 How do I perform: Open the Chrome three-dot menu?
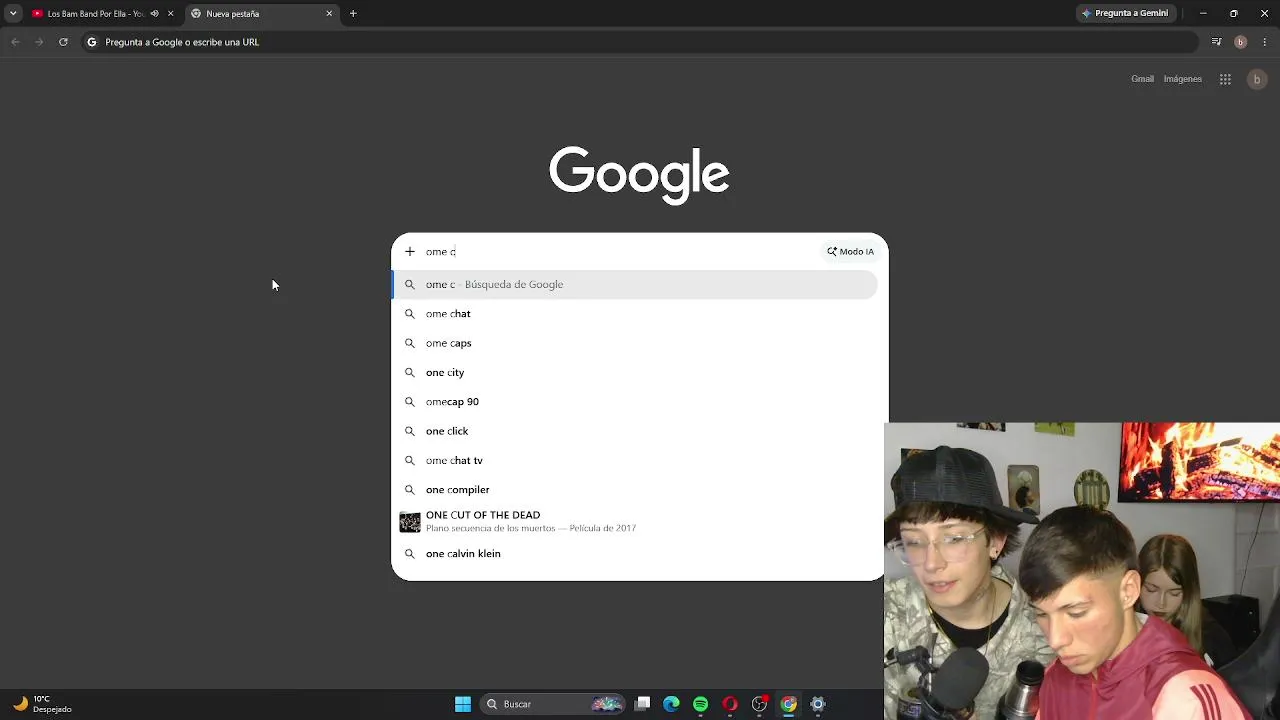point(1264,42)
